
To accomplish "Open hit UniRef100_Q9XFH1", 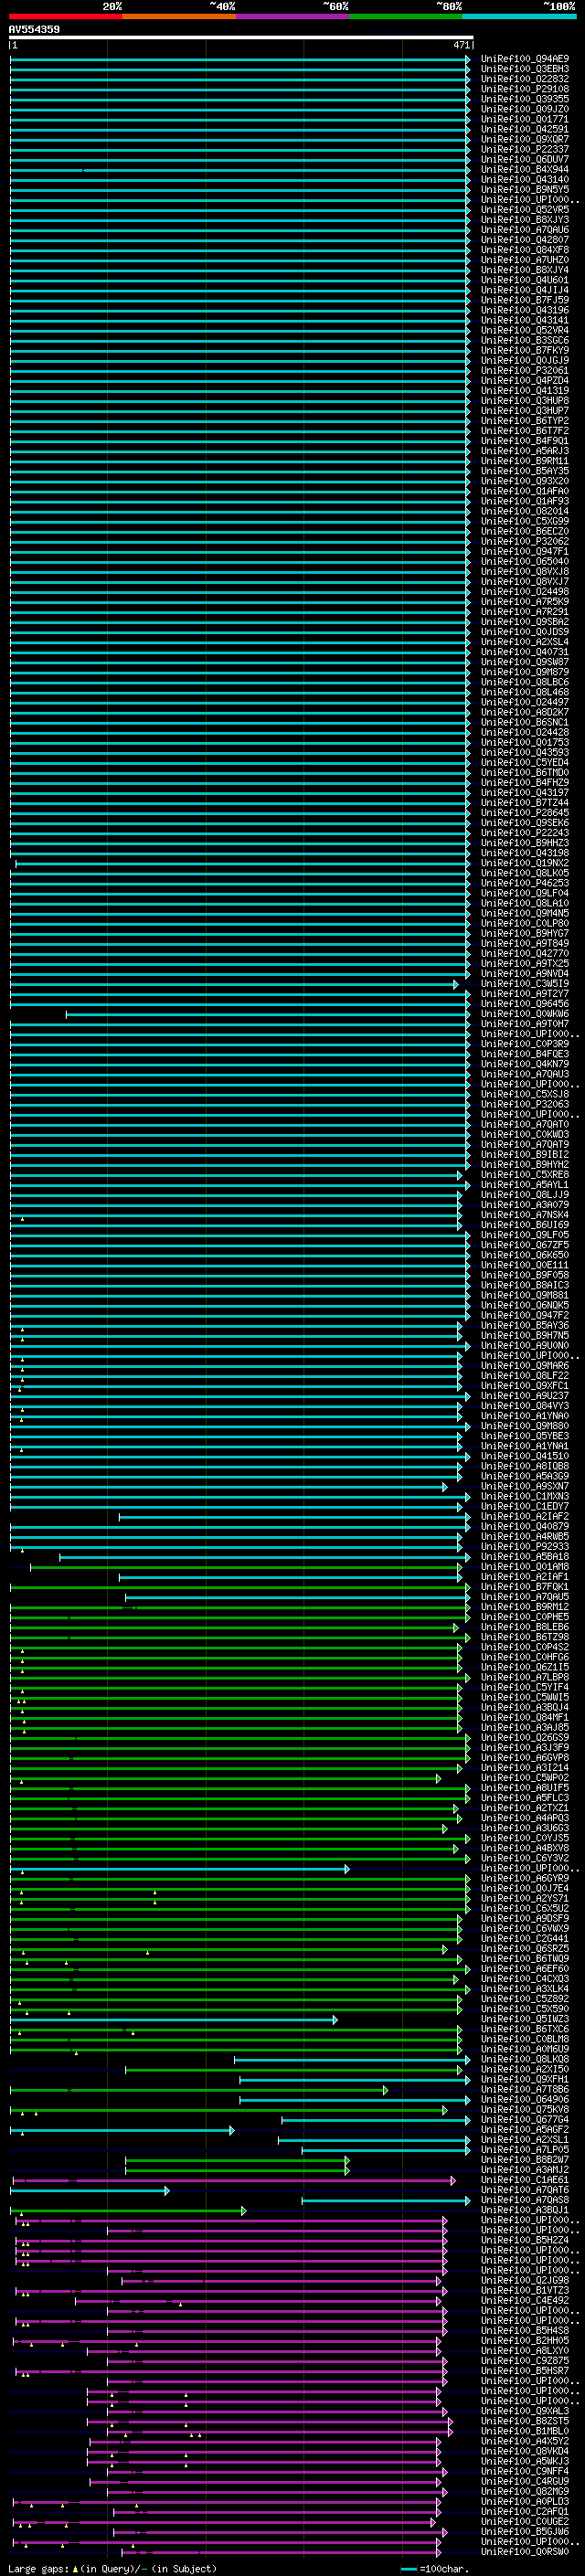I will tap(525, 2079).
